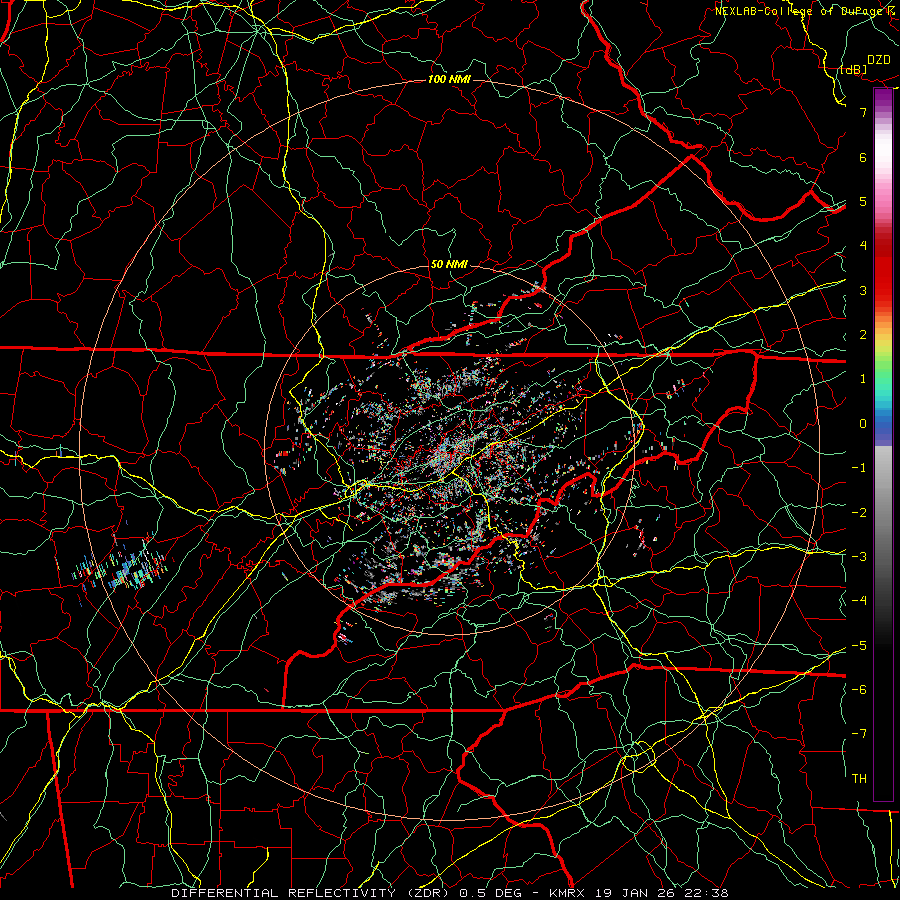Viewport: 900px width, 900px height.
Task: Click the '-1' value on the color scale
Action: click(859, 468)
